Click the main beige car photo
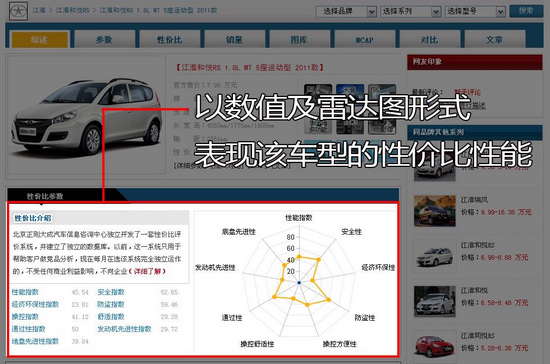The width and height of the screenshot is (550, 364). point(86,115)
